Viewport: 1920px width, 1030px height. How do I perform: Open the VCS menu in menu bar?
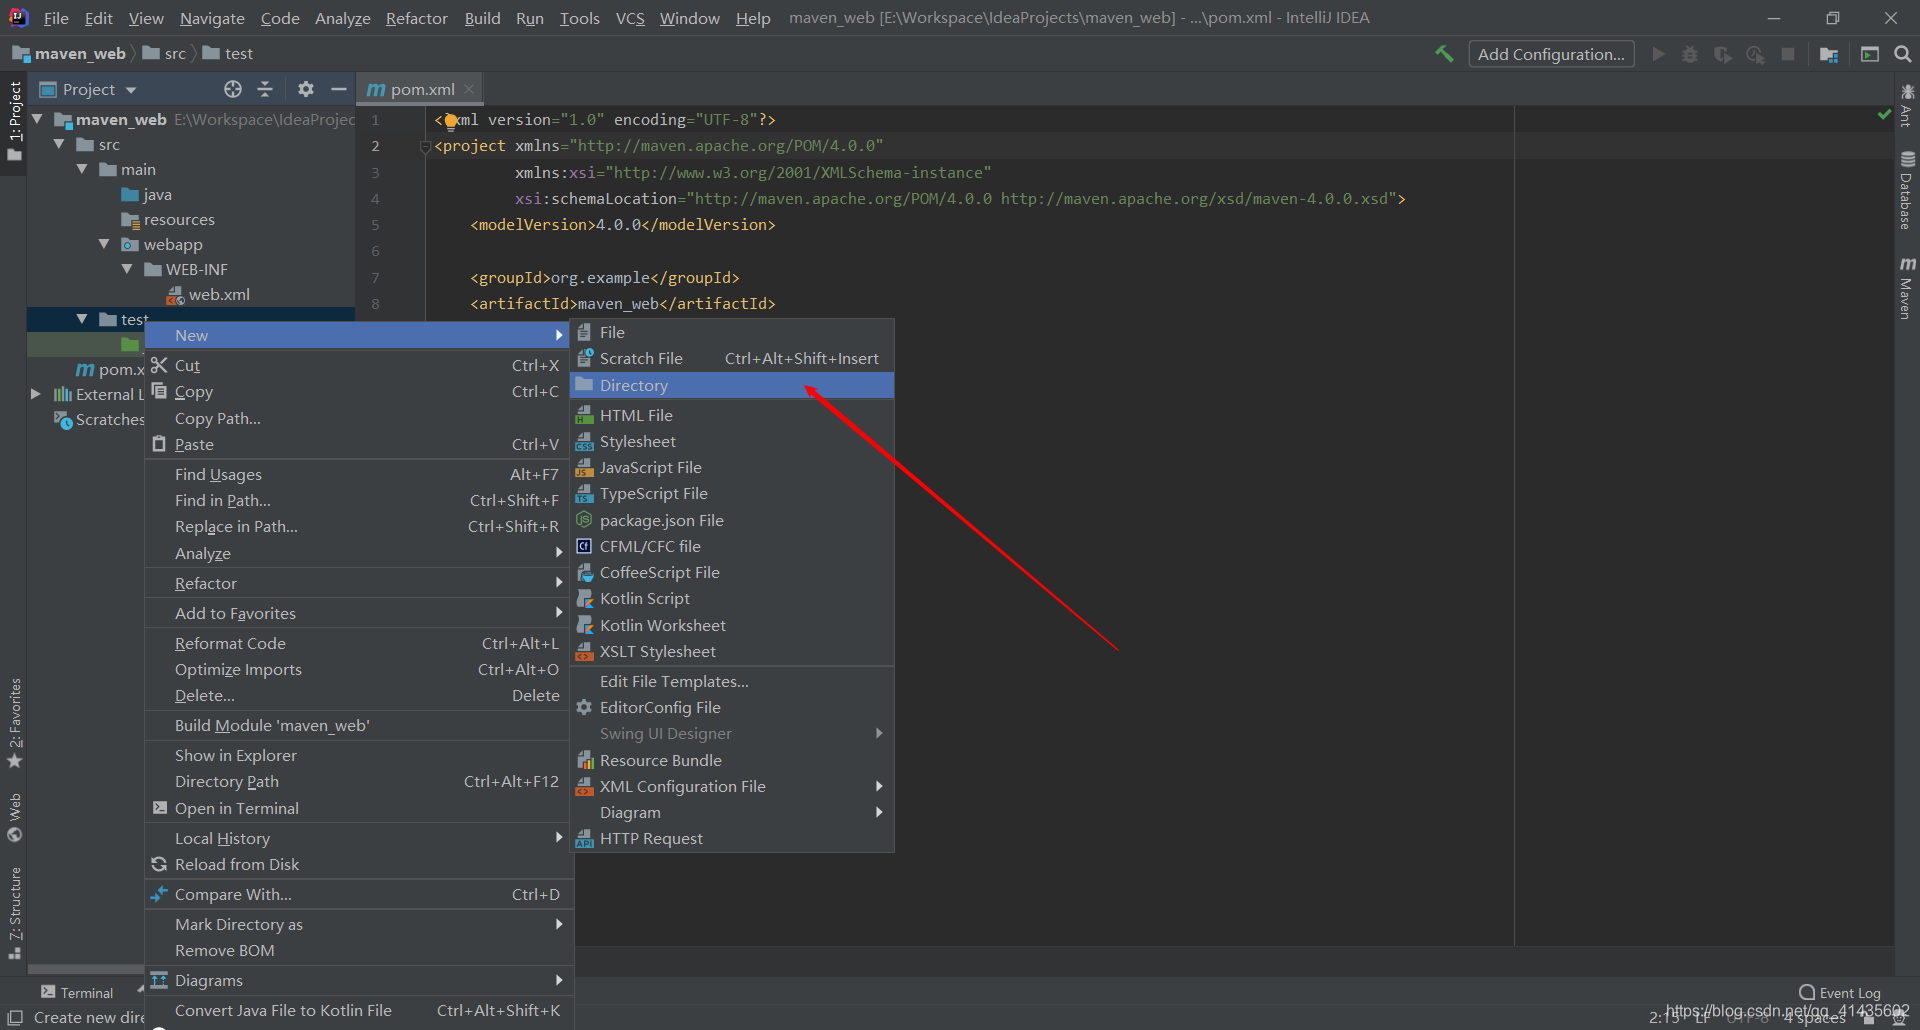point(630,18)
